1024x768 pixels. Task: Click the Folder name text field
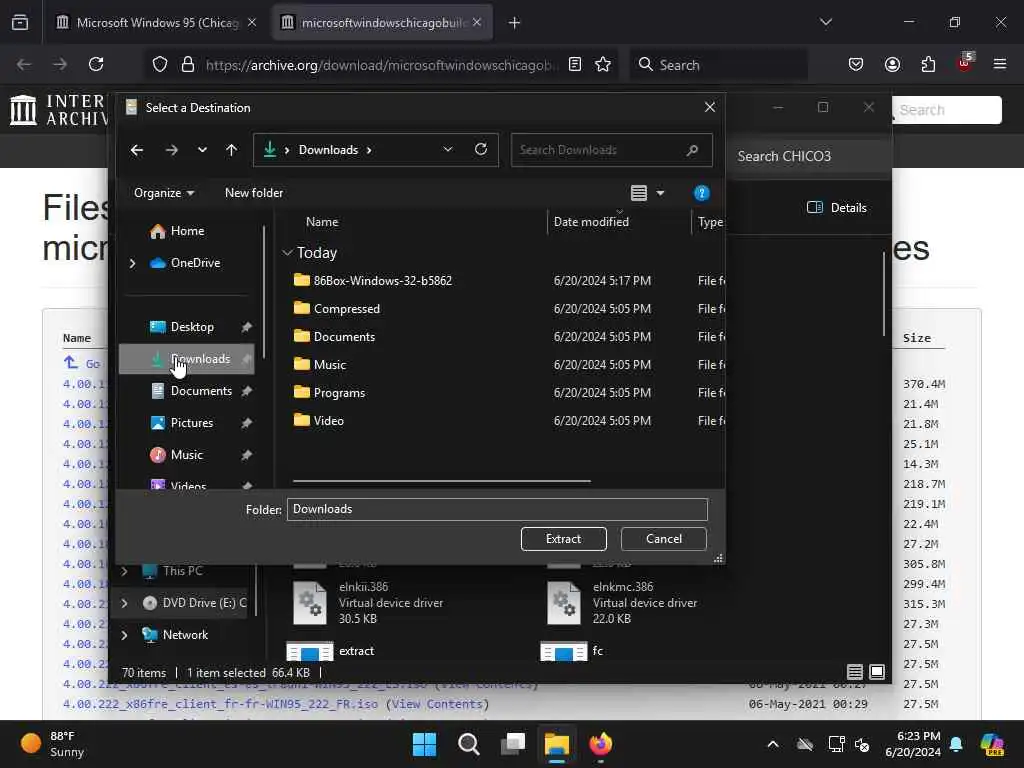click(497, 509)
